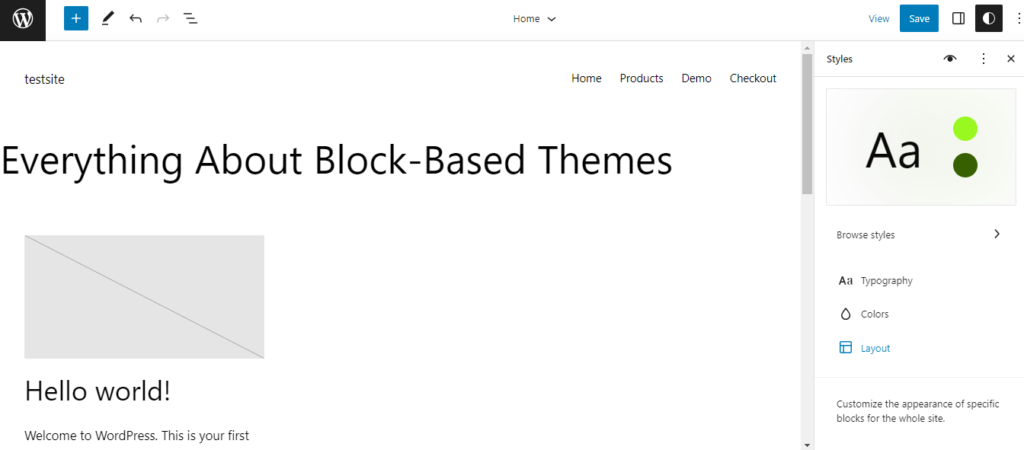Image resolution: width=1024 pixels, height=450 pixels.
Task: Toggle the Styles half-circle button
Action: pyautogui.click(x=989, y=19)
